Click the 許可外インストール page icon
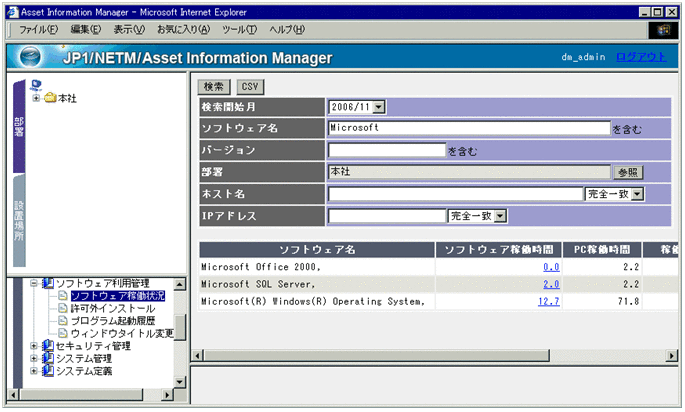The height and width of the screenshot is (412, 685). [x=62, y=308]
